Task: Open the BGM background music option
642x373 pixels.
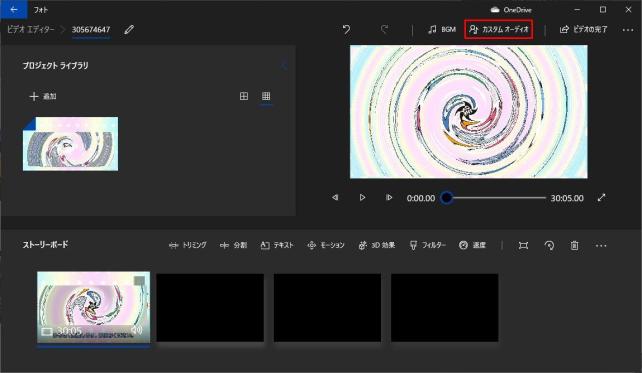Action: coord(442,29)
